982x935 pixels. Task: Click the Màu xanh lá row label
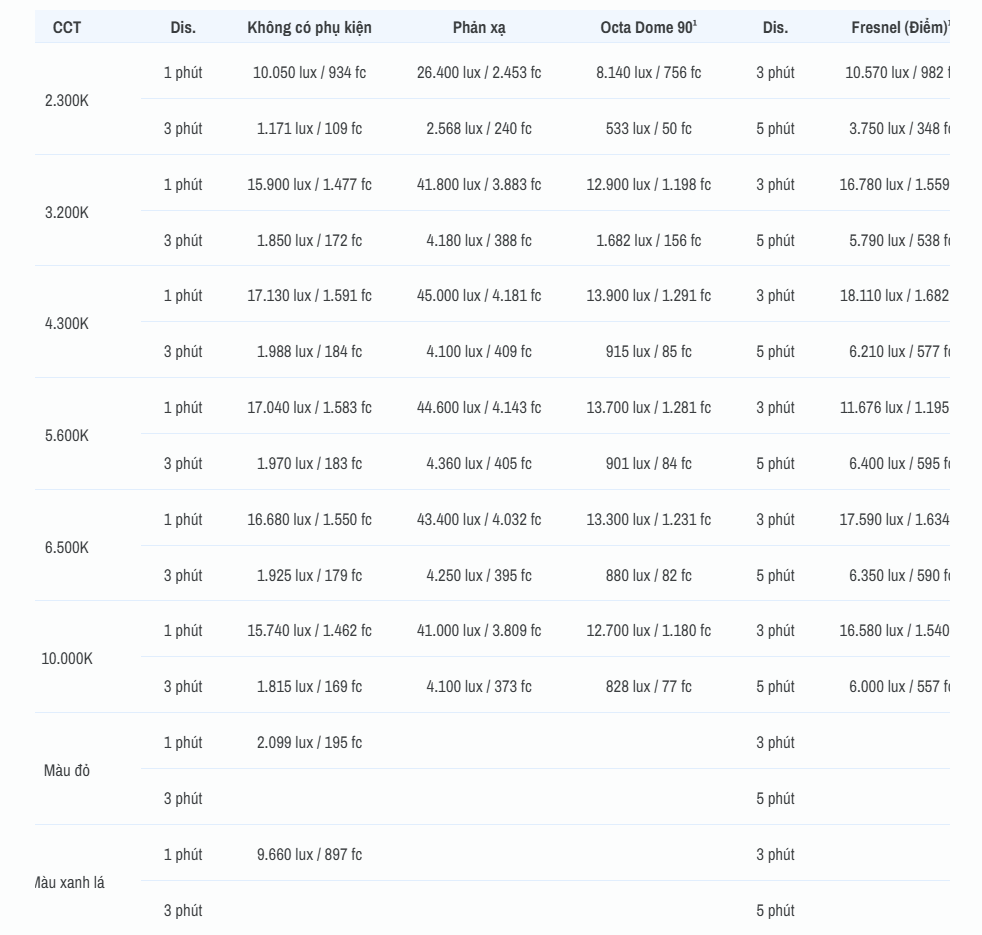tap(69, 882)
